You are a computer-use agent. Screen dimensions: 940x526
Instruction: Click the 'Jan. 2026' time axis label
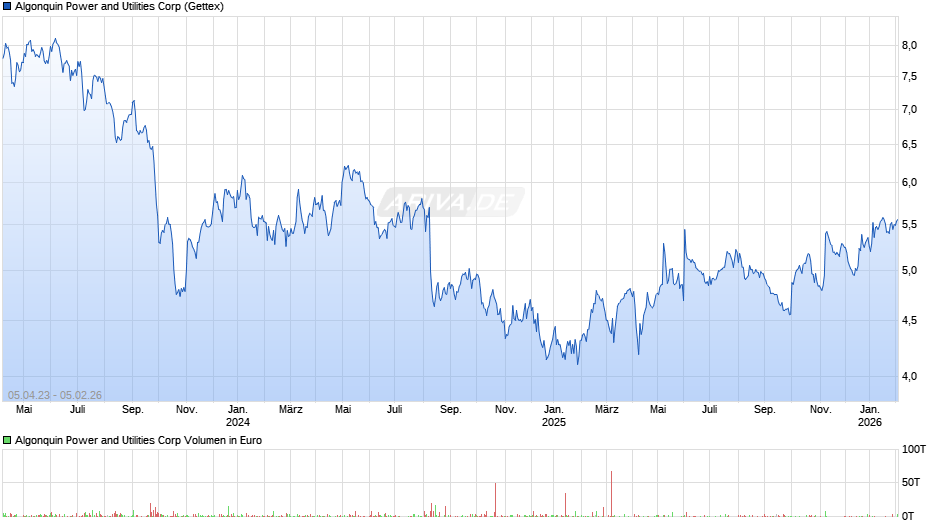[x=870, y=416]
